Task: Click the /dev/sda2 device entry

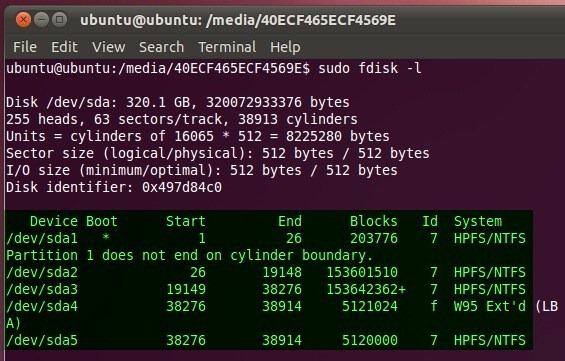Action: click(x=42, y=272)
